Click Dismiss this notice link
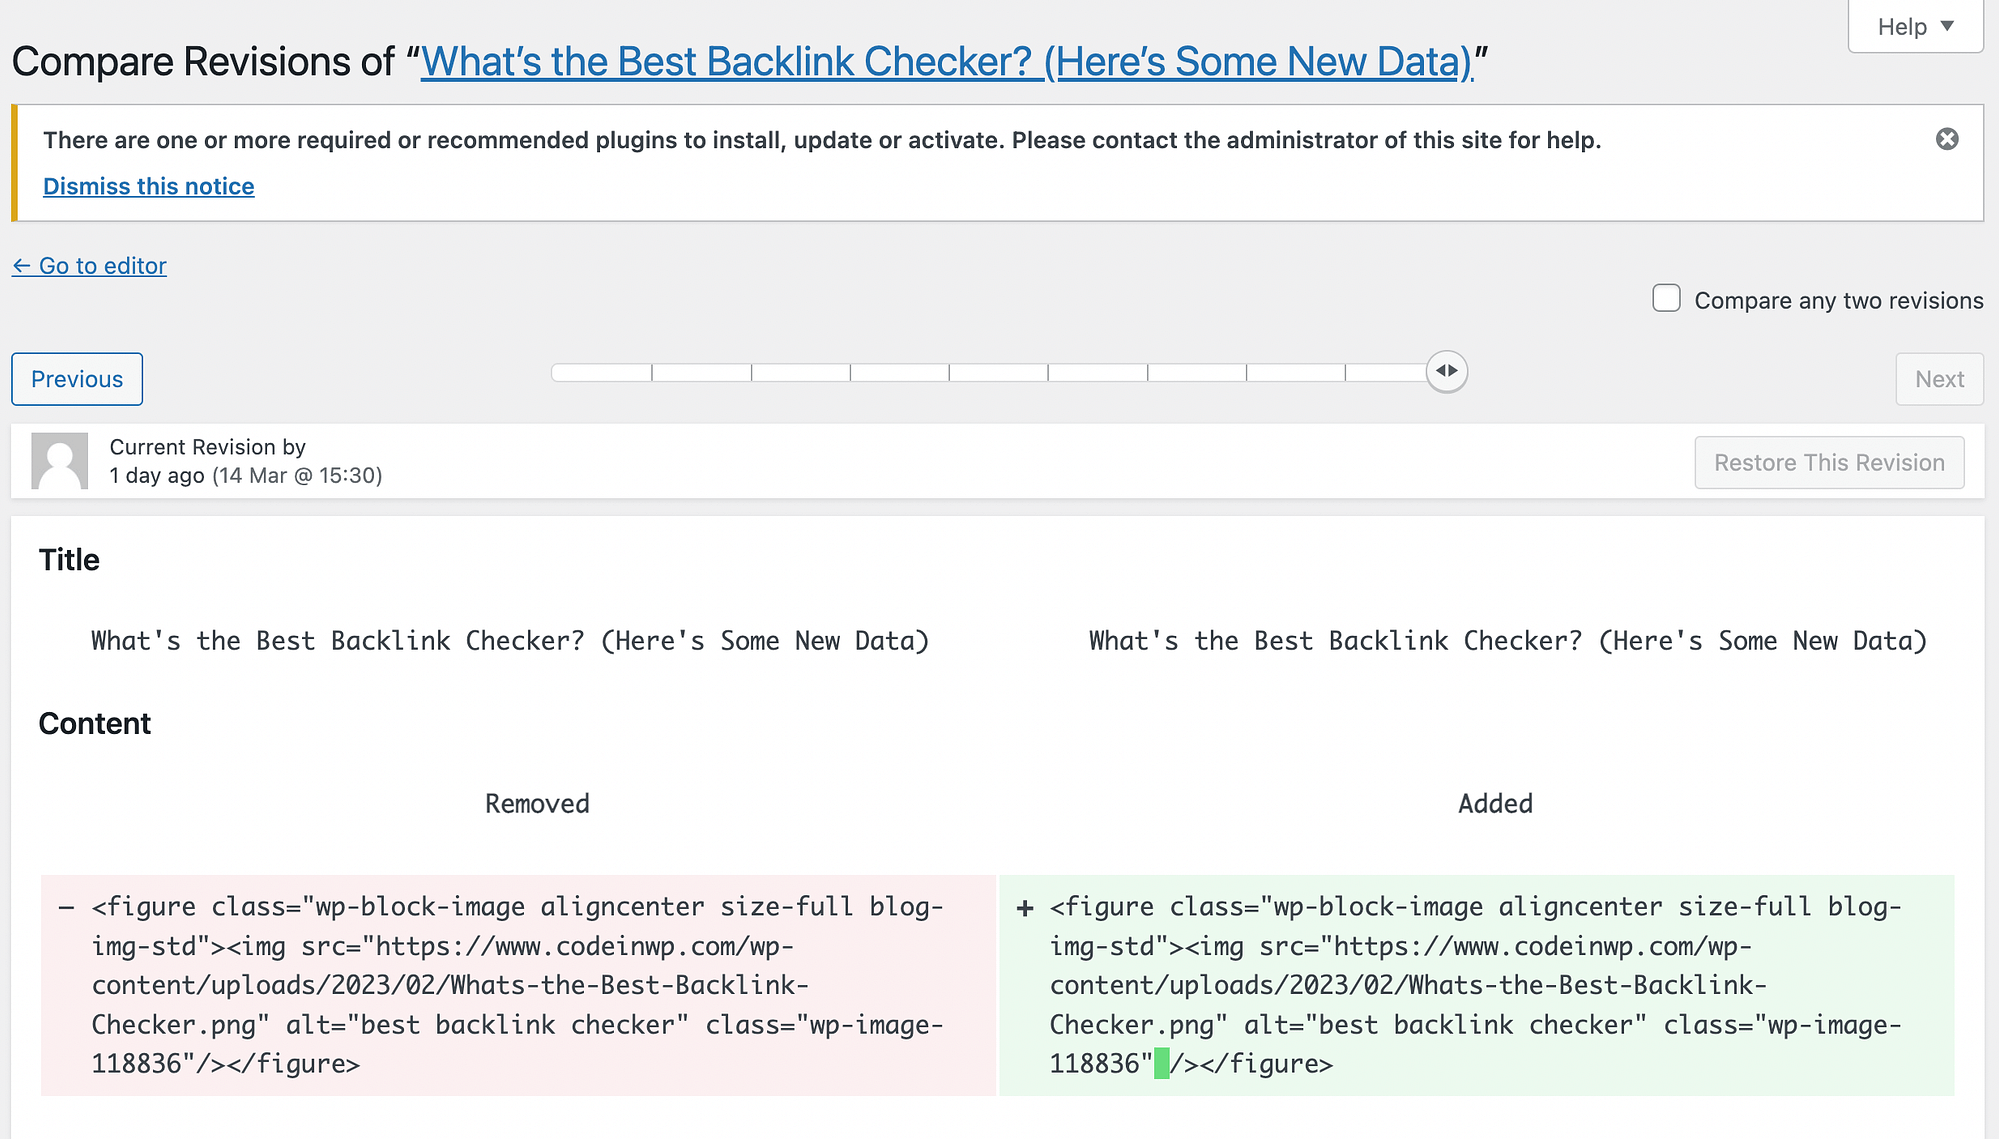The height and width of the screenshot is (1139, 1999). click(150, 185)
